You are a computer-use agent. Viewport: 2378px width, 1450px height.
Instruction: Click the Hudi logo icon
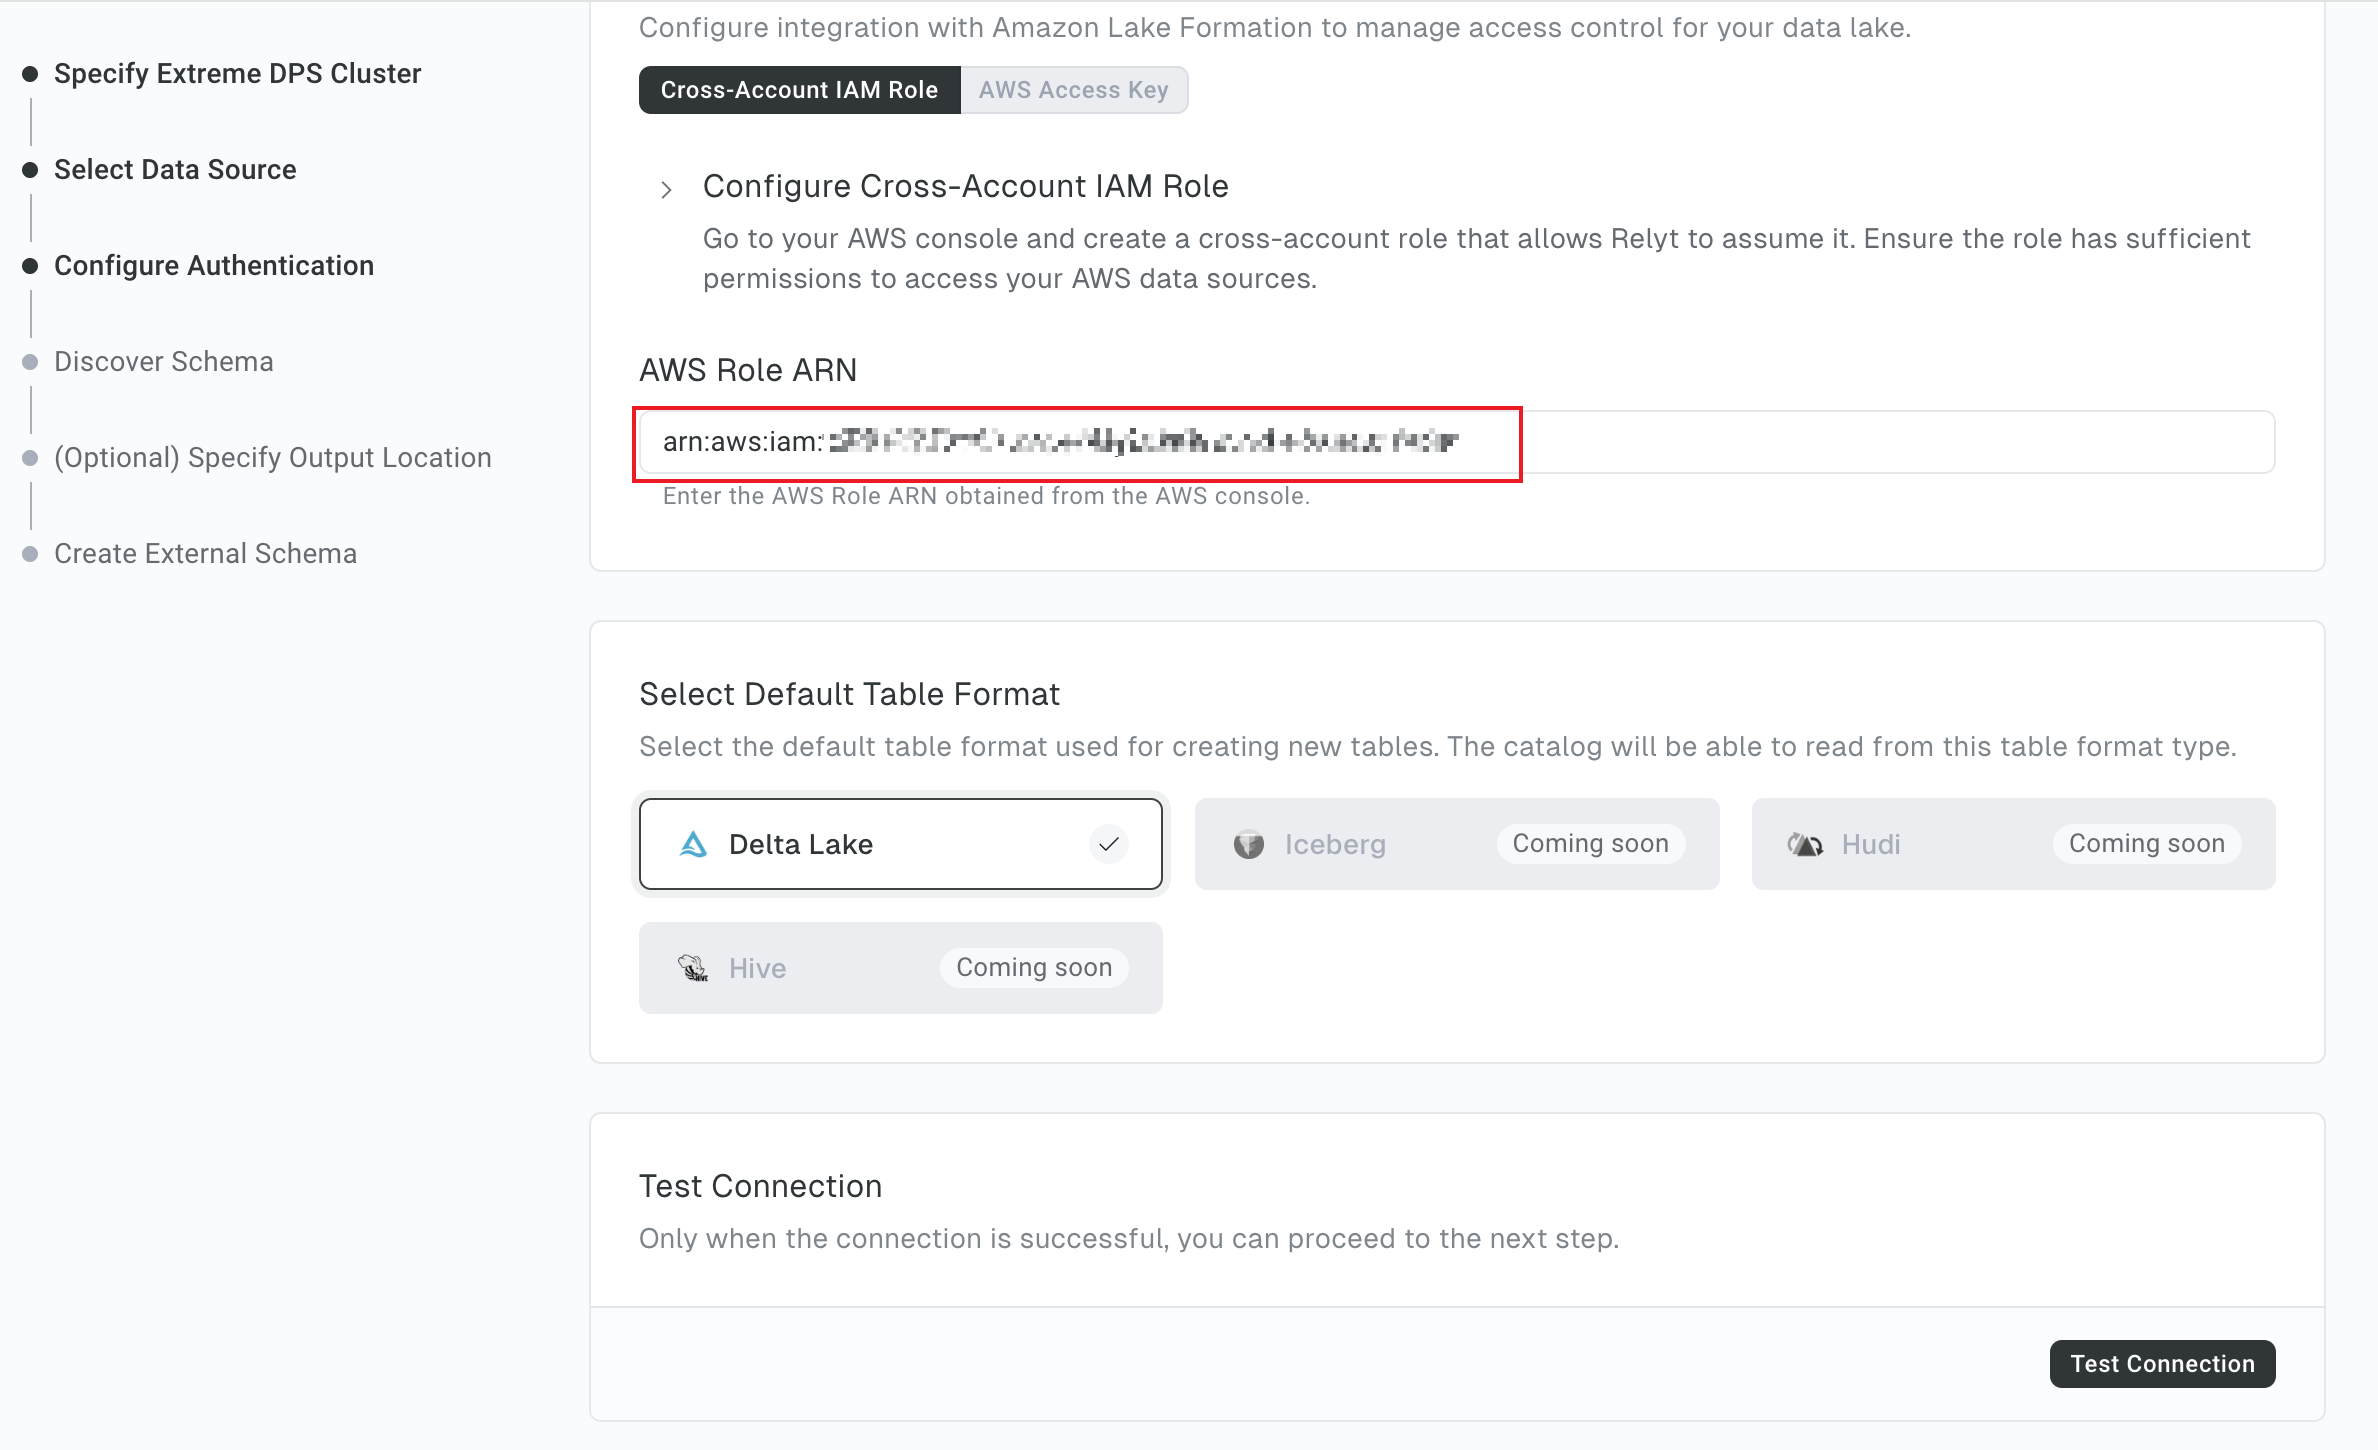point(1805,844)
